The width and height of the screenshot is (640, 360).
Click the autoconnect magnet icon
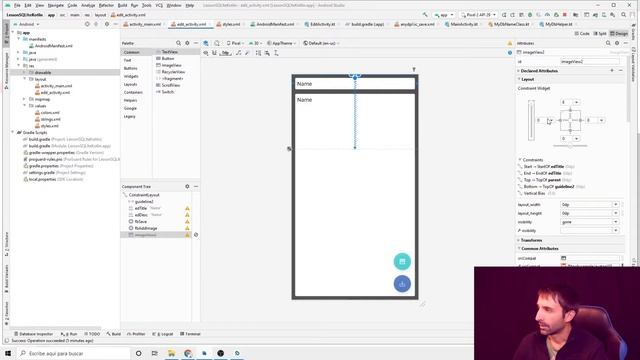pyautogui.click(x=214, y=53)
